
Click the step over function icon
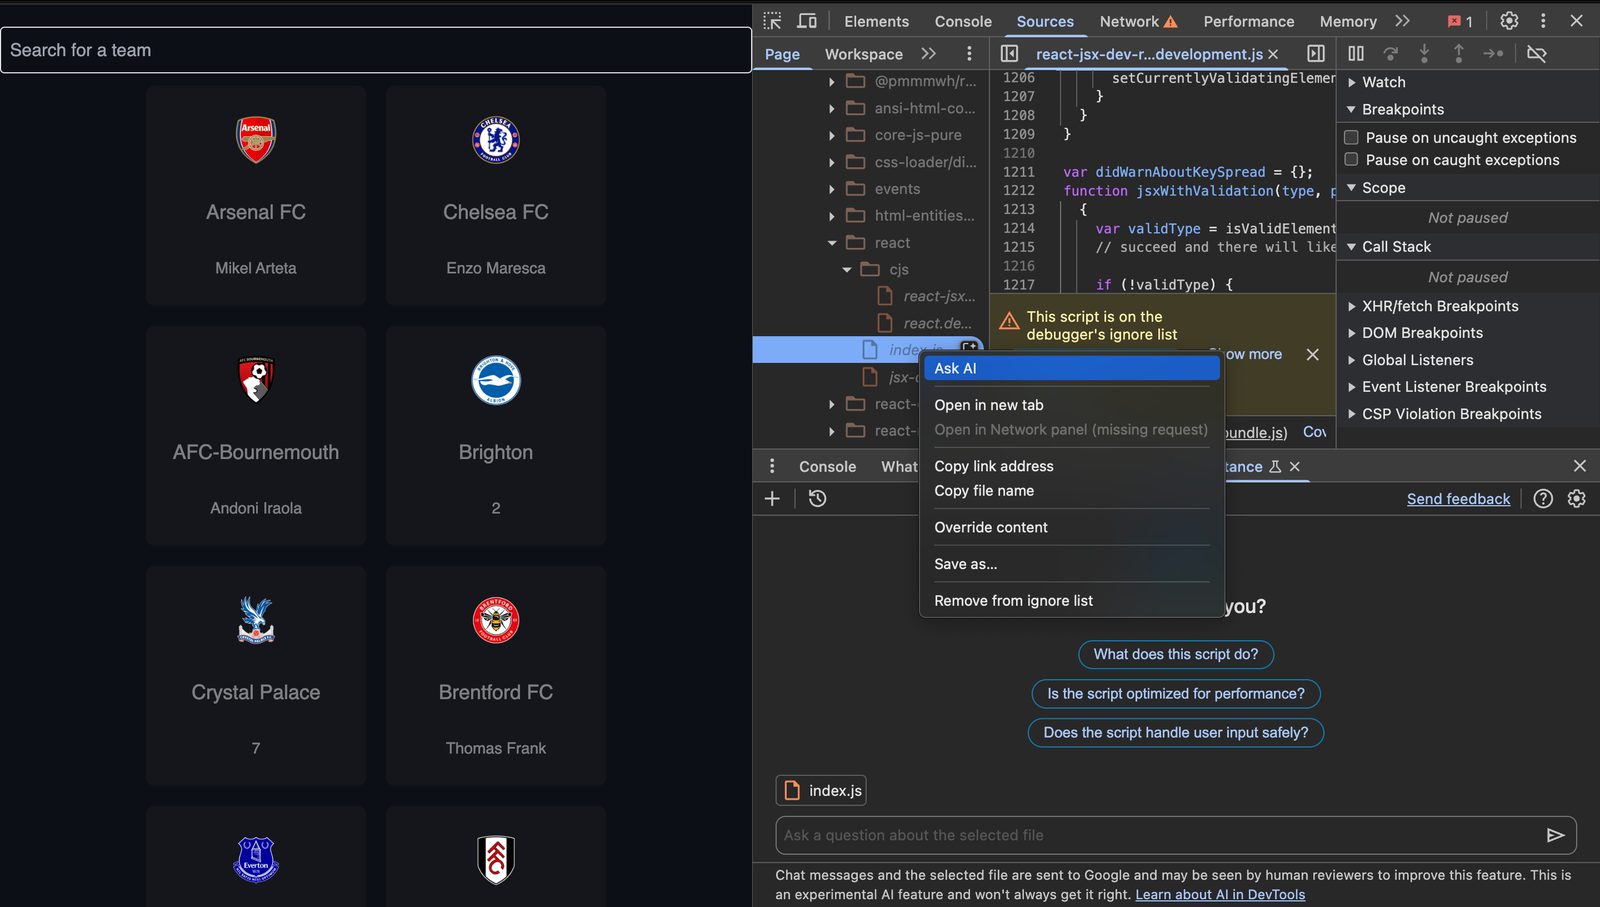pyautogui.click(x=1390, y=54)
